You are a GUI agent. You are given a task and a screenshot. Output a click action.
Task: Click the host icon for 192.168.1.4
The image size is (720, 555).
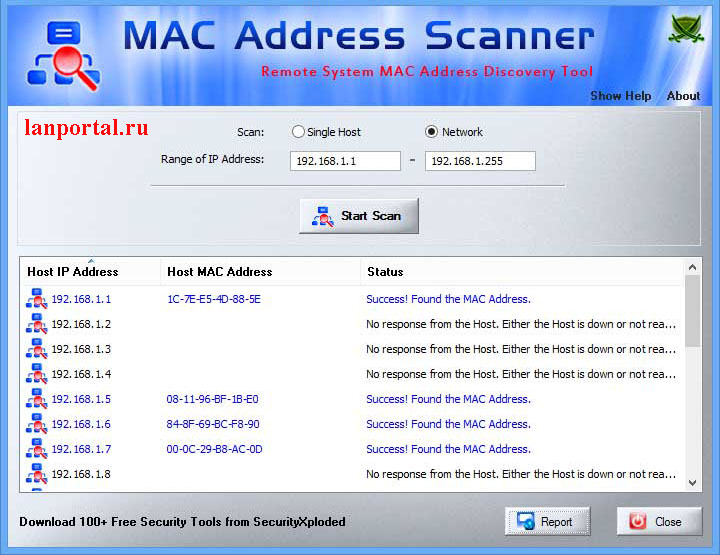pos(37,374)
